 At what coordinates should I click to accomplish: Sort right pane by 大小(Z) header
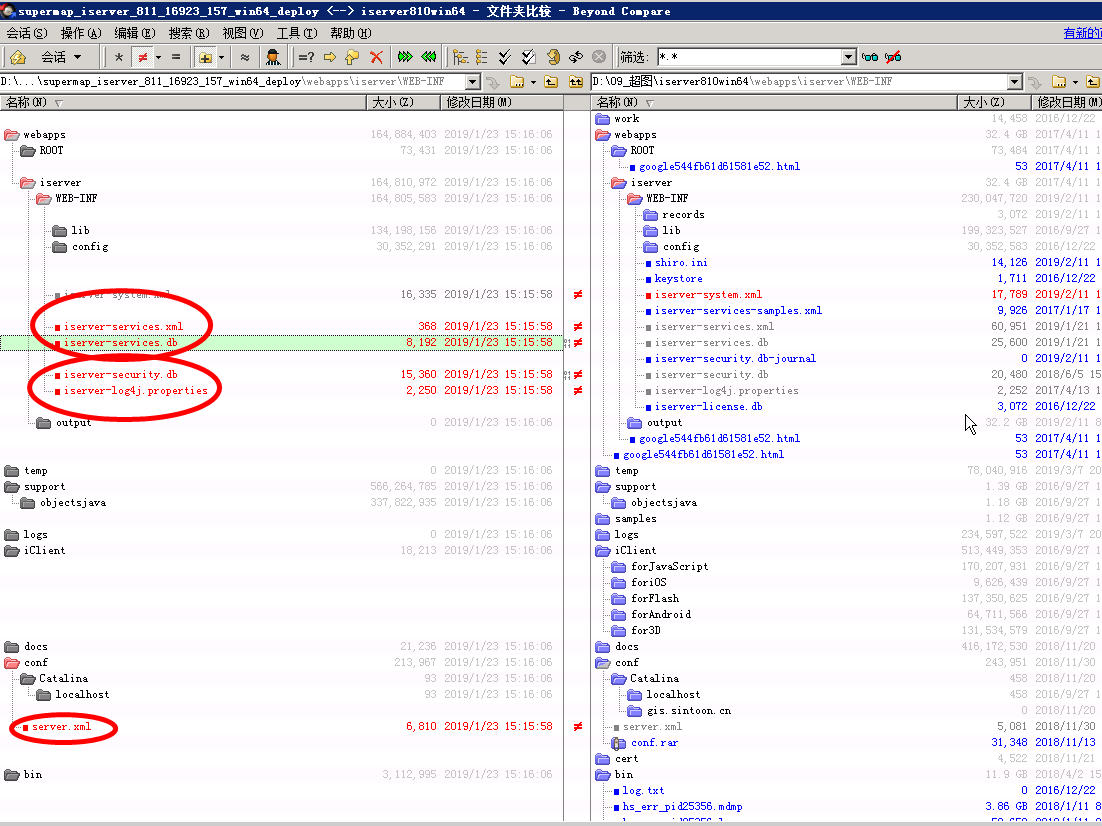point(994,103)
